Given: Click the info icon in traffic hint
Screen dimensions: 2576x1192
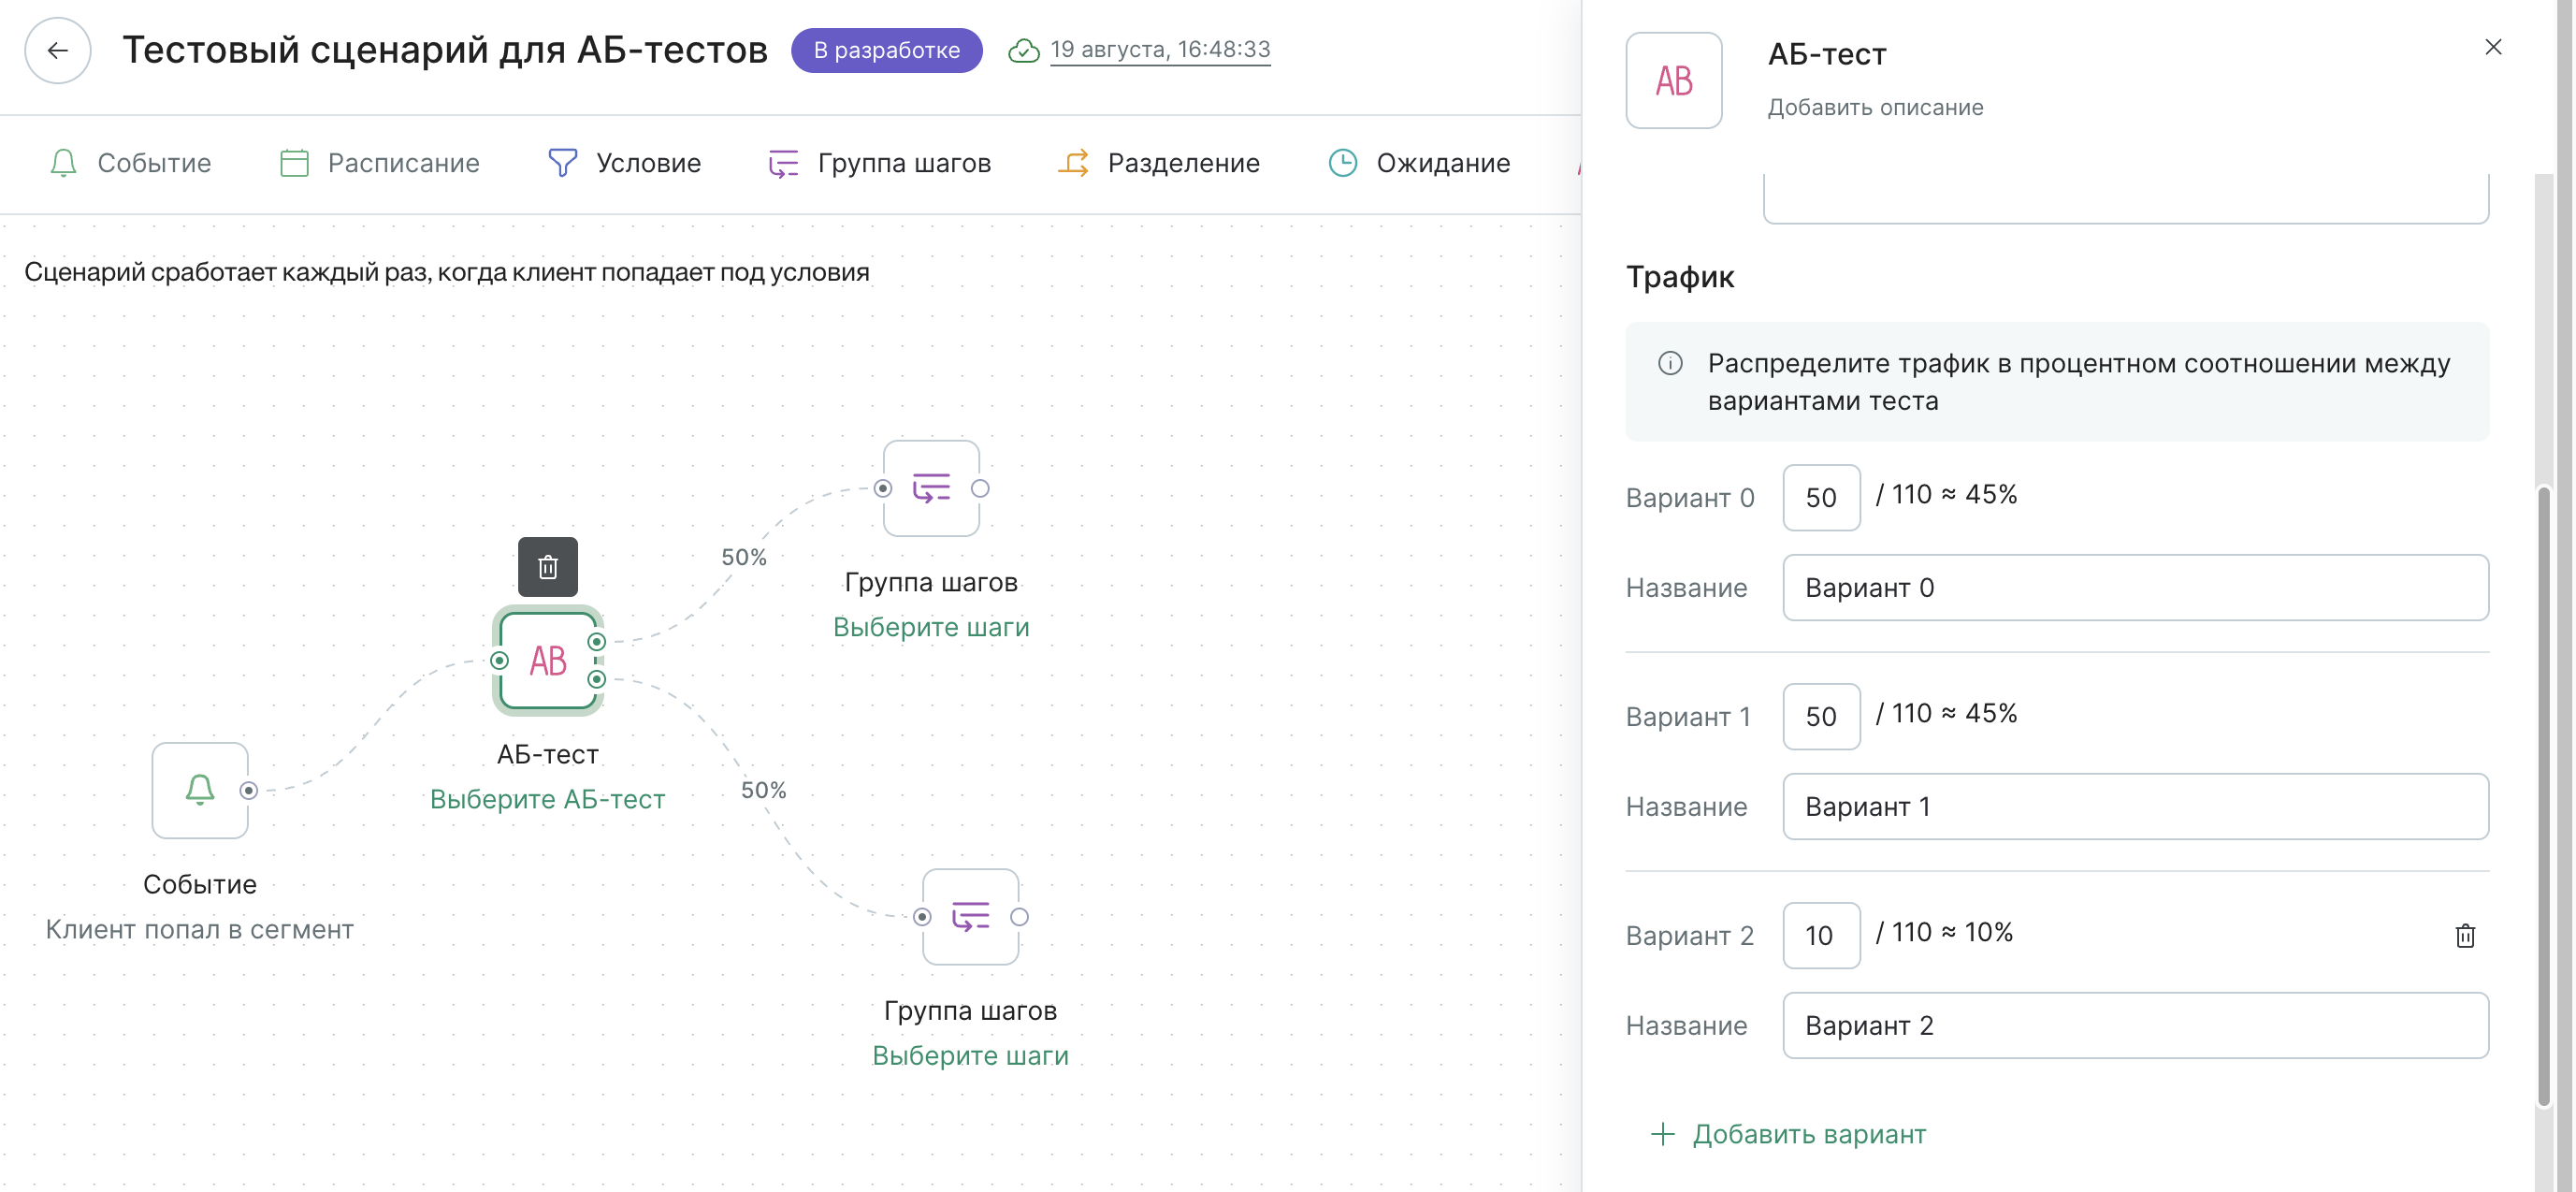Looking at the screenshot, I should (x=1670, y=363).
